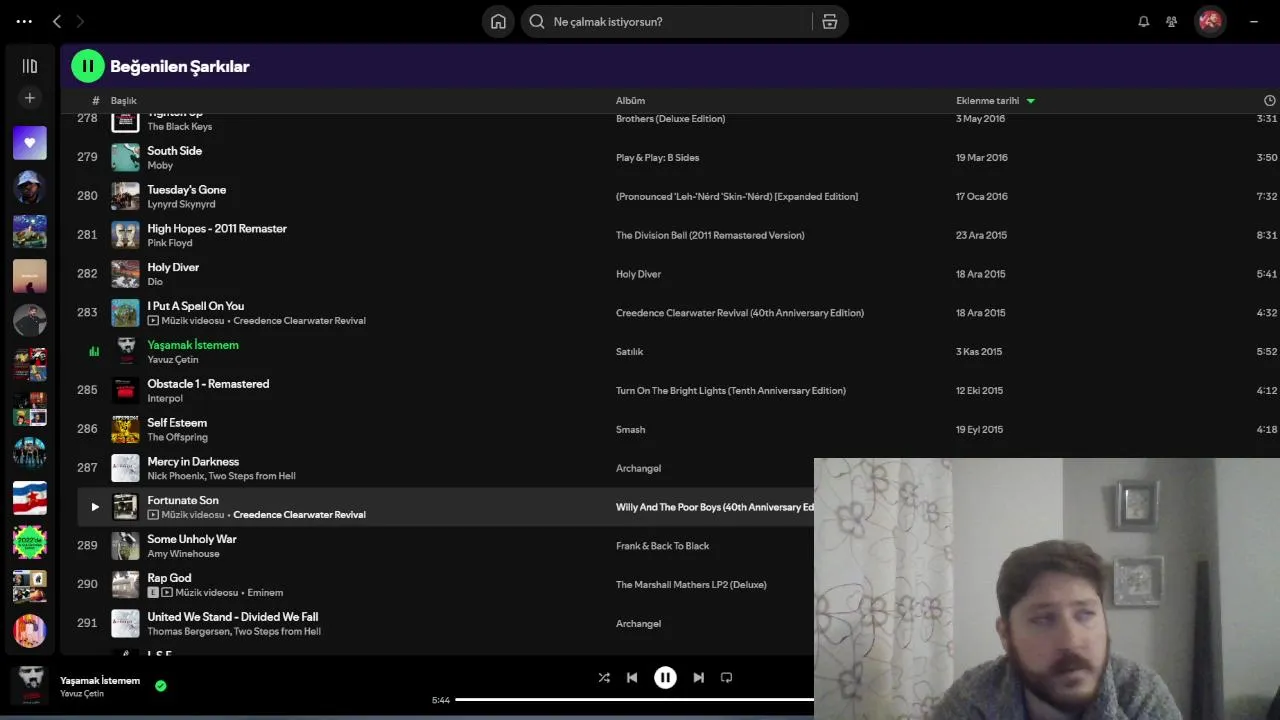Select 'Rap God' track title
This screenshot has height=720, width=1280.
(169, 578)
